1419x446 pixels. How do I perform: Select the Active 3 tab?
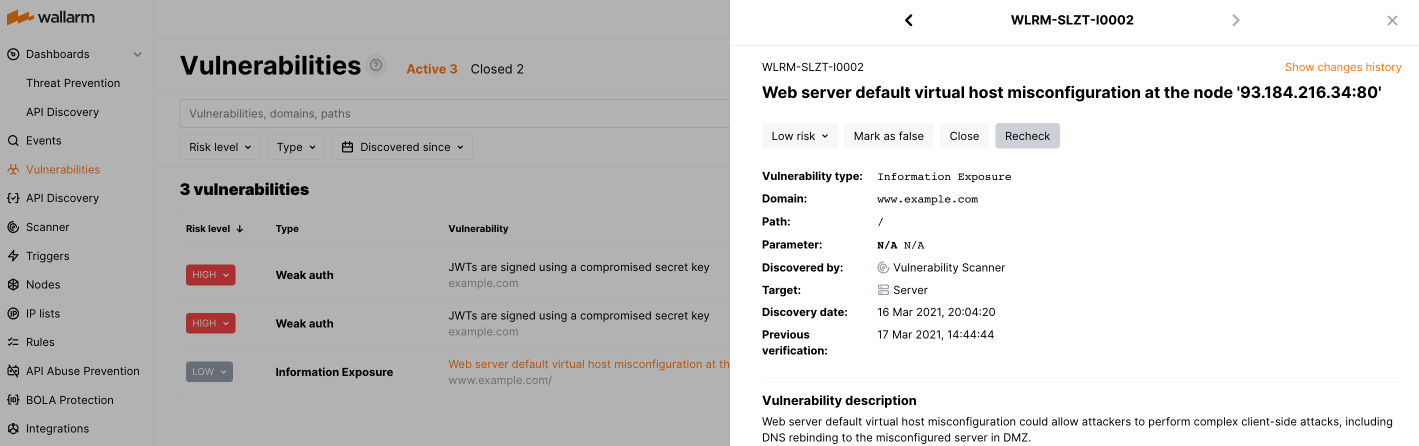(431, 69)
